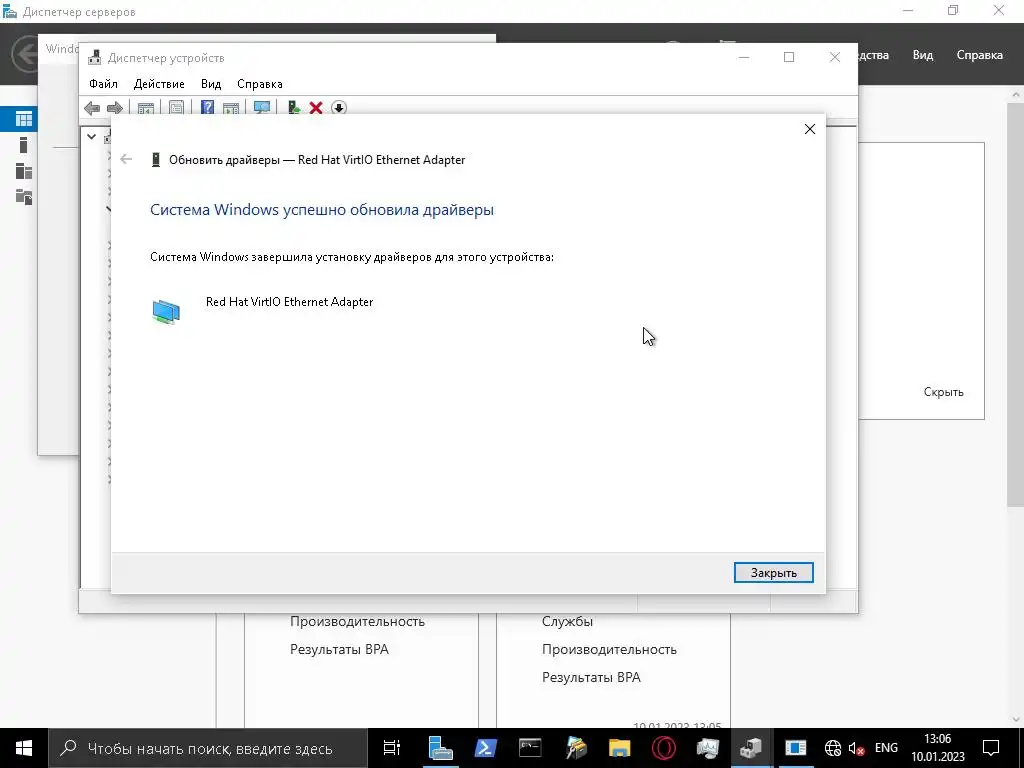Close the update drivers dialog with X
The width and height of the screenshot is (1024, 768).
(x=810, y=129)
